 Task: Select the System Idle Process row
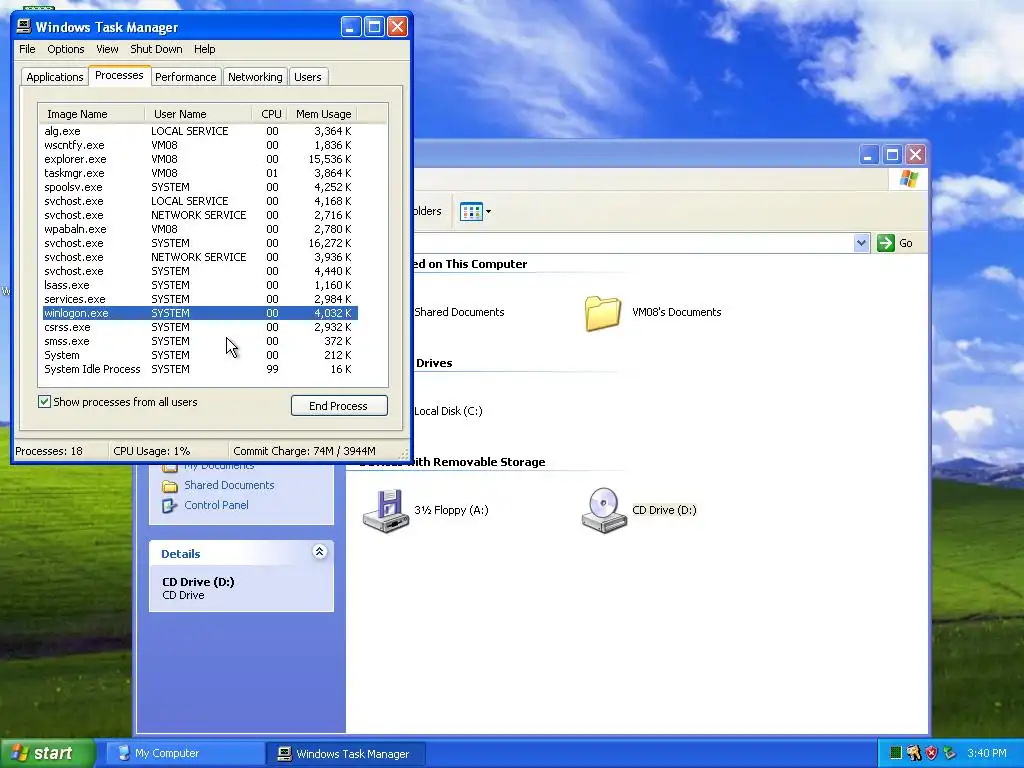pyautogui.click(x=200, y=370)
